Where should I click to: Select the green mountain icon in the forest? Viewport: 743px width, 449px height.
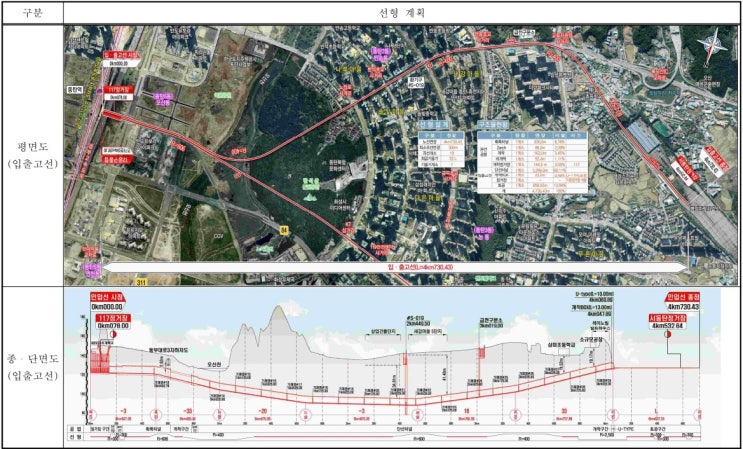point(309,197)
